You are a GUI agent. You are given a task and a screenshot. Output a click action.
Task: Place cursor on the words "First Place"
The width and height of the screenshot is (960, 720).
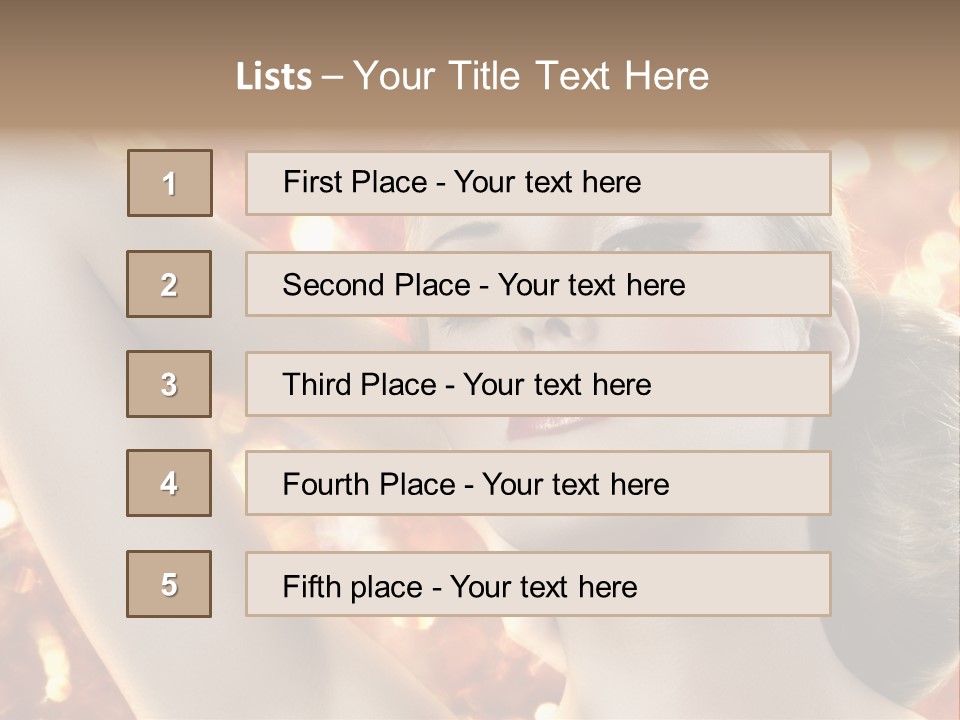pyautogui.click(x=355, y=182)
